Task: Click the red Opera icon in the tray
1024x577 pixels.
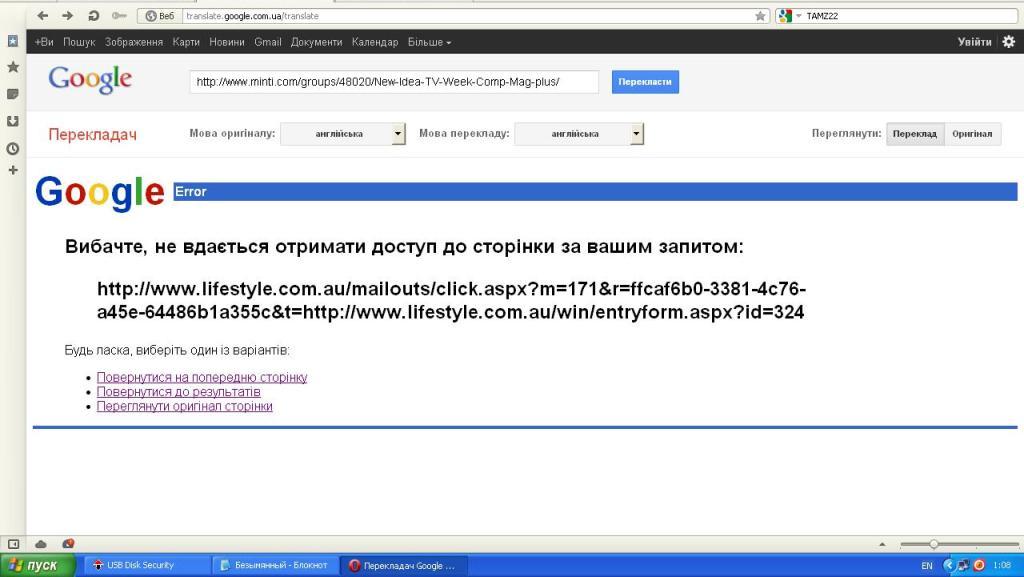Action: point(979,565)
